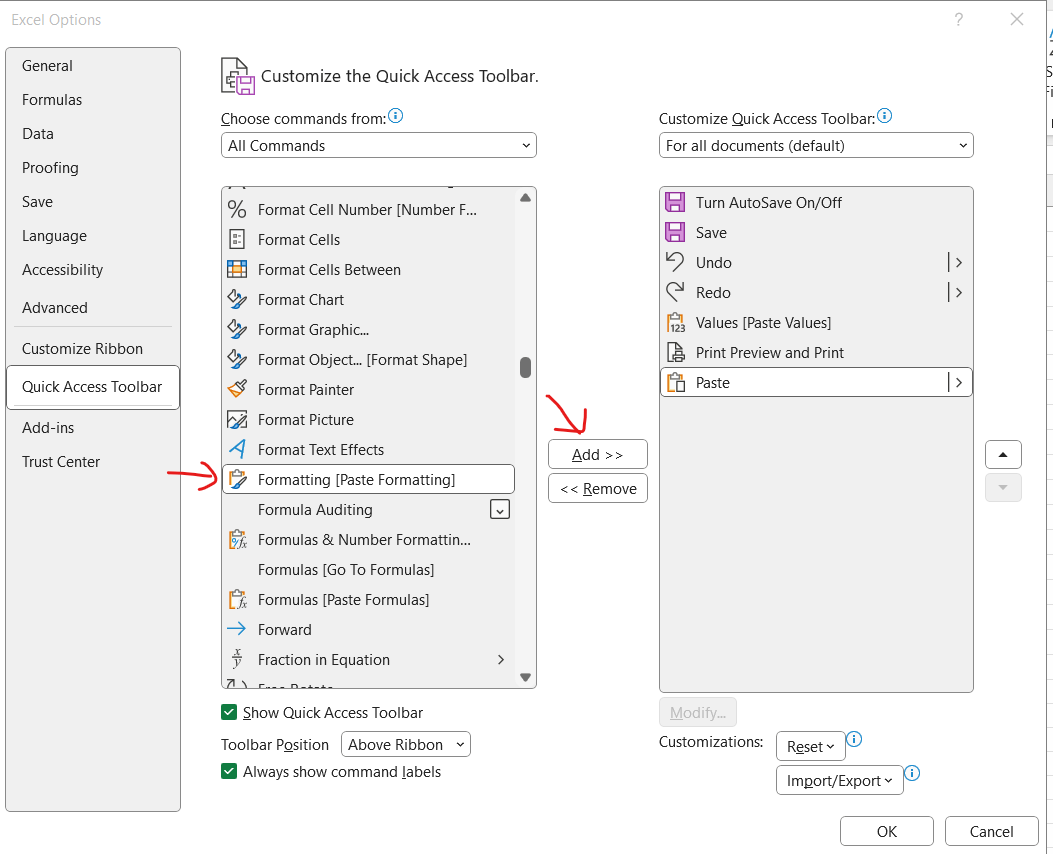This screenshot has height=854, width=1053.
Task: Click the Format Graphic icon
Action: click(236, 330)
